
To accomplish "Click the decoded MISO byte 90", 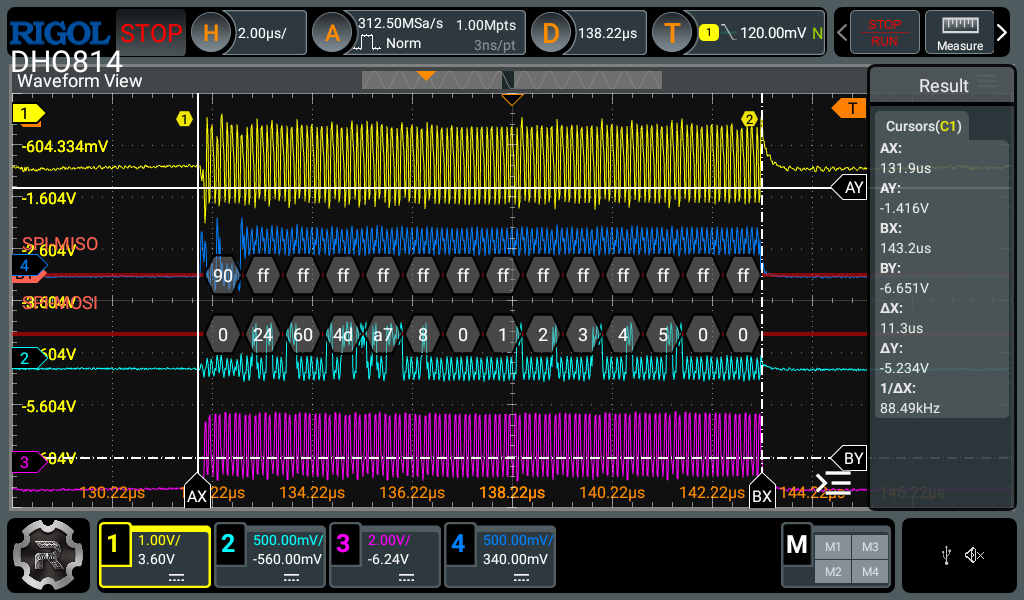I will click(223, 276).
